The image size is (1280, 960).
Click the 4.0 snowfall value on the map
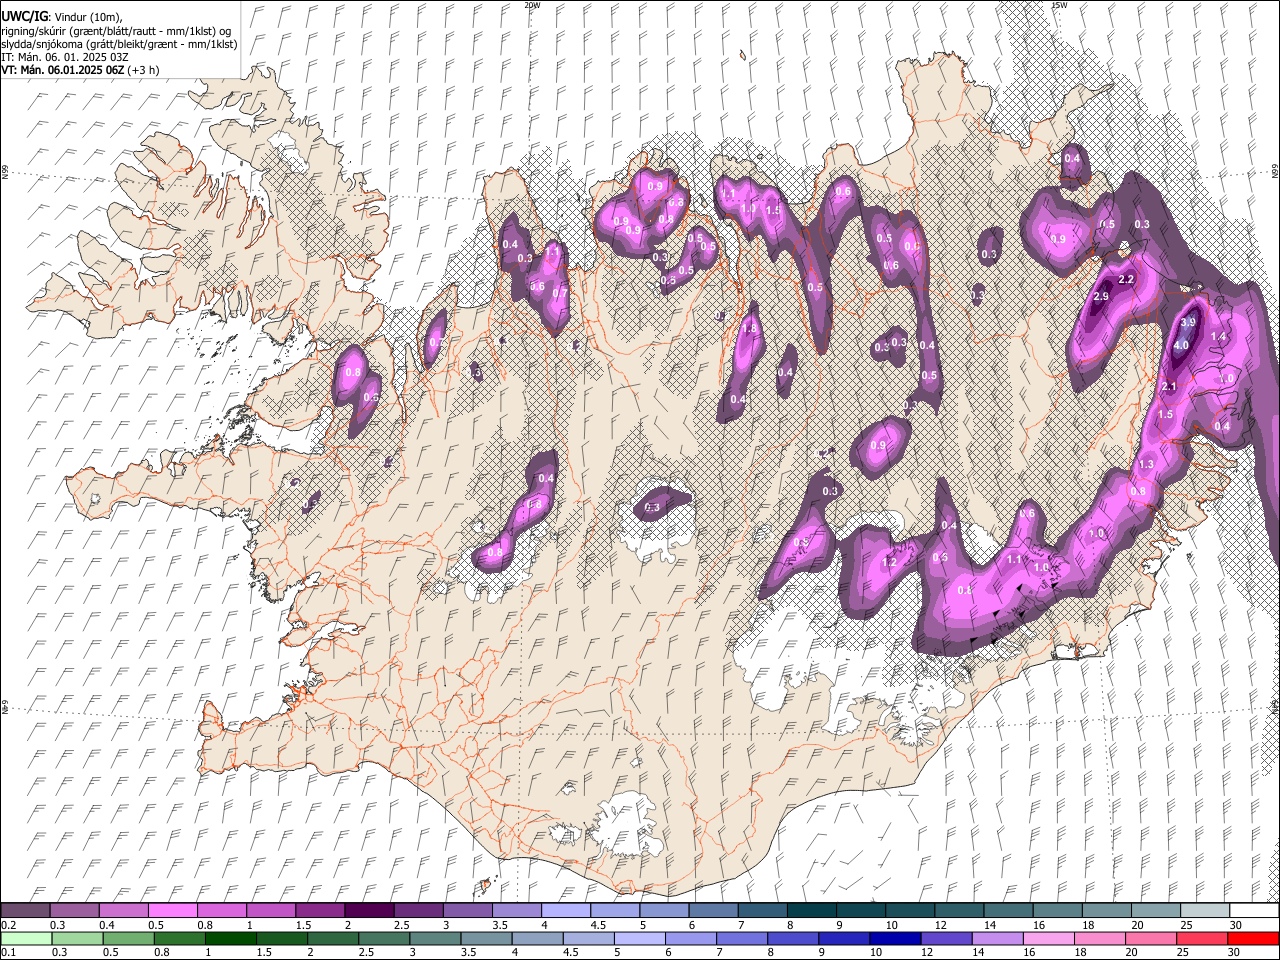click(1181, 345)
